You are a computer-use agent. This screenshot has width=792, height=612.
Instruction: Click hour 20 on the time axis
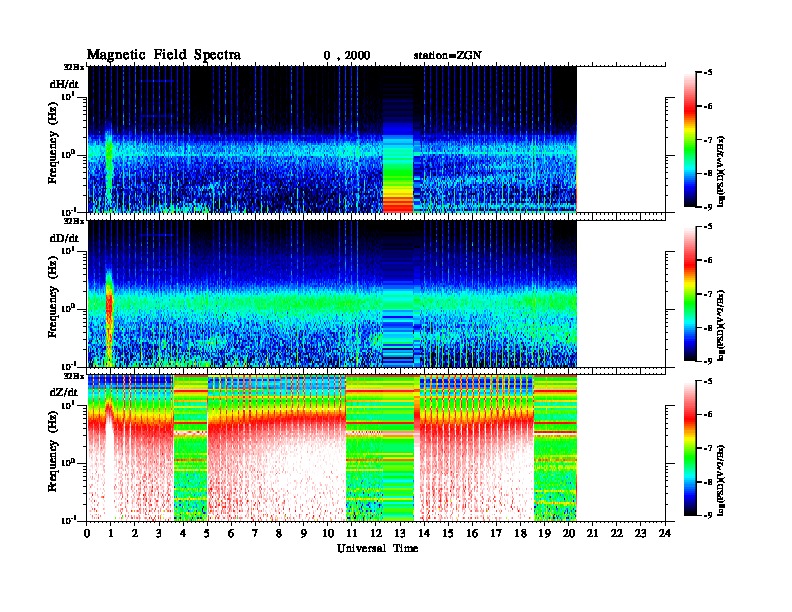coord(568,533)
